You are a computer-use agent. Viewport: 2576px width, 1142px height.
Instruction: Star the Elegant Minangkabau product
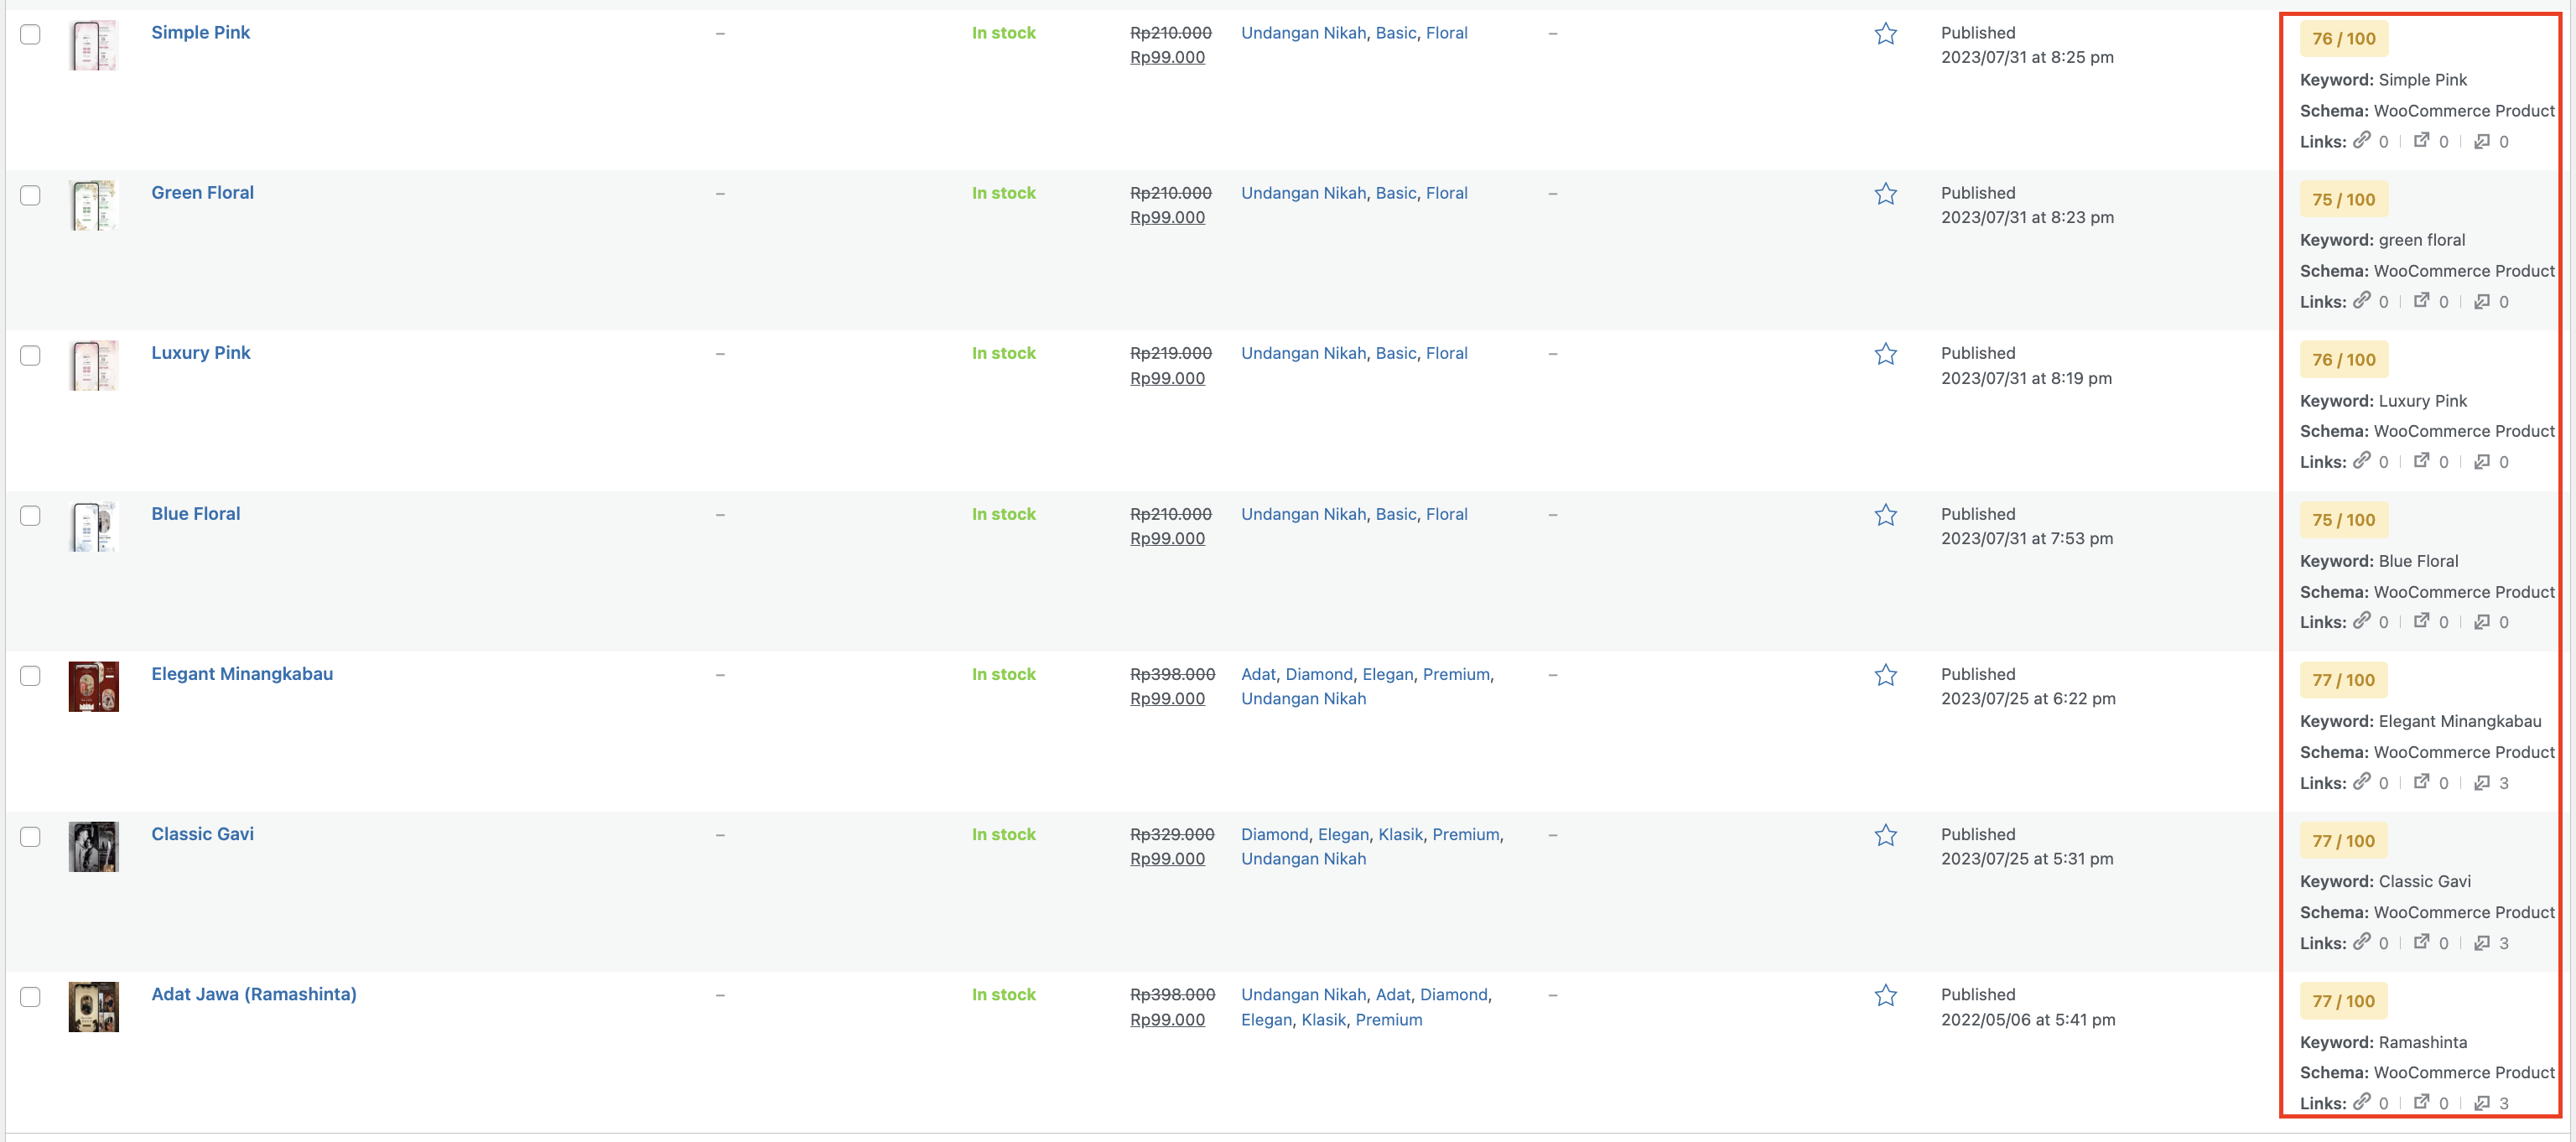tap(1885, 675)
